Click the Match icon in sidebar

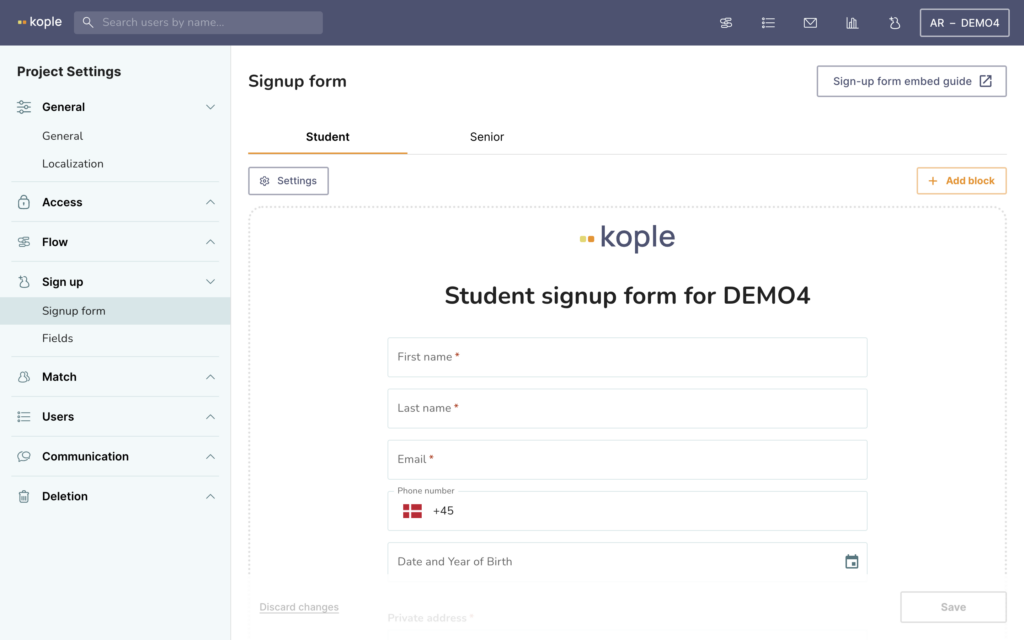[x=24, y=377]
